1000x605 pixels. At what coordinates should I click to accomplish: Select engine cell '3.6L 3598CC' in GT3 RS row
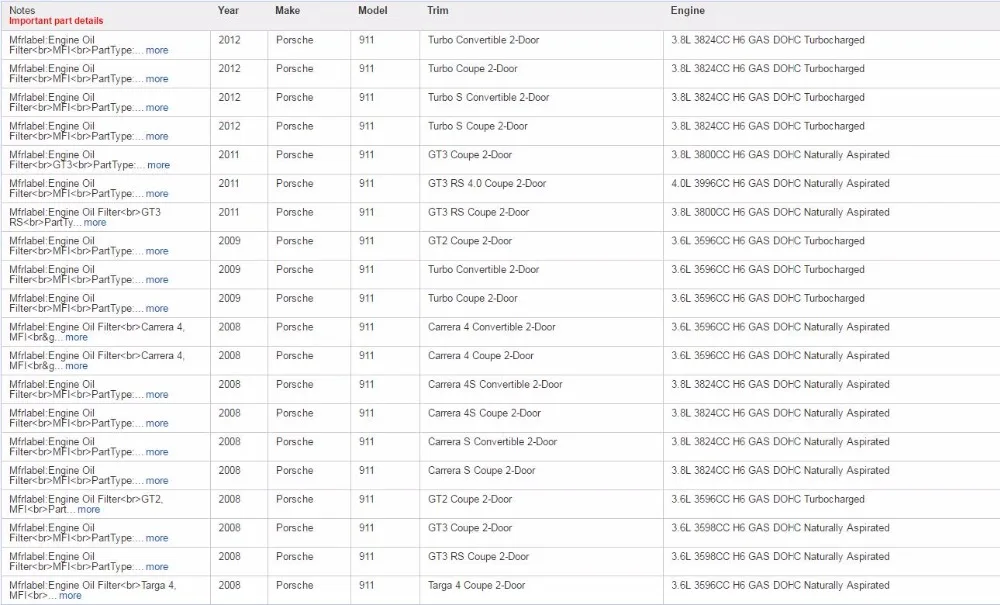pos(780,556)
